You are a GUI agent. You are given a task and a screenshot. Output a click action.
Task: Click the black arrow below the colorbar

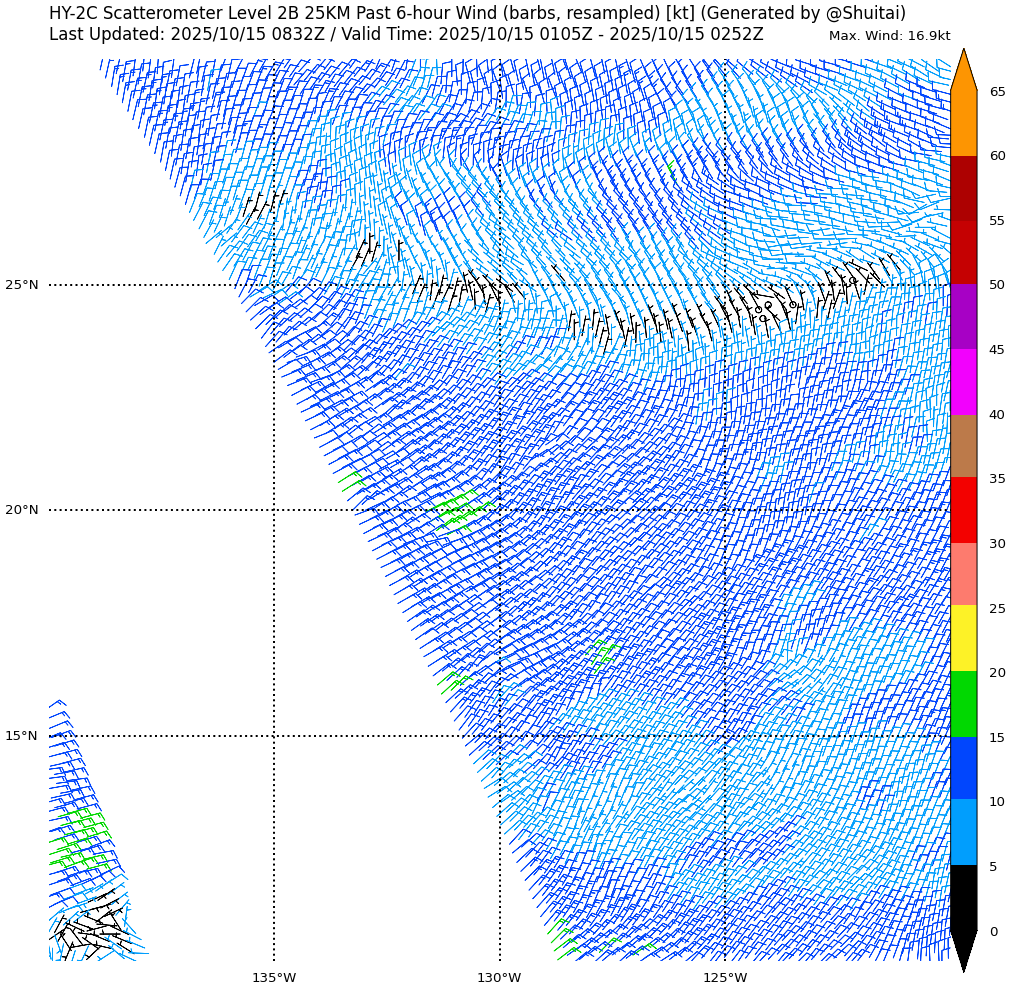coord(963,948)
